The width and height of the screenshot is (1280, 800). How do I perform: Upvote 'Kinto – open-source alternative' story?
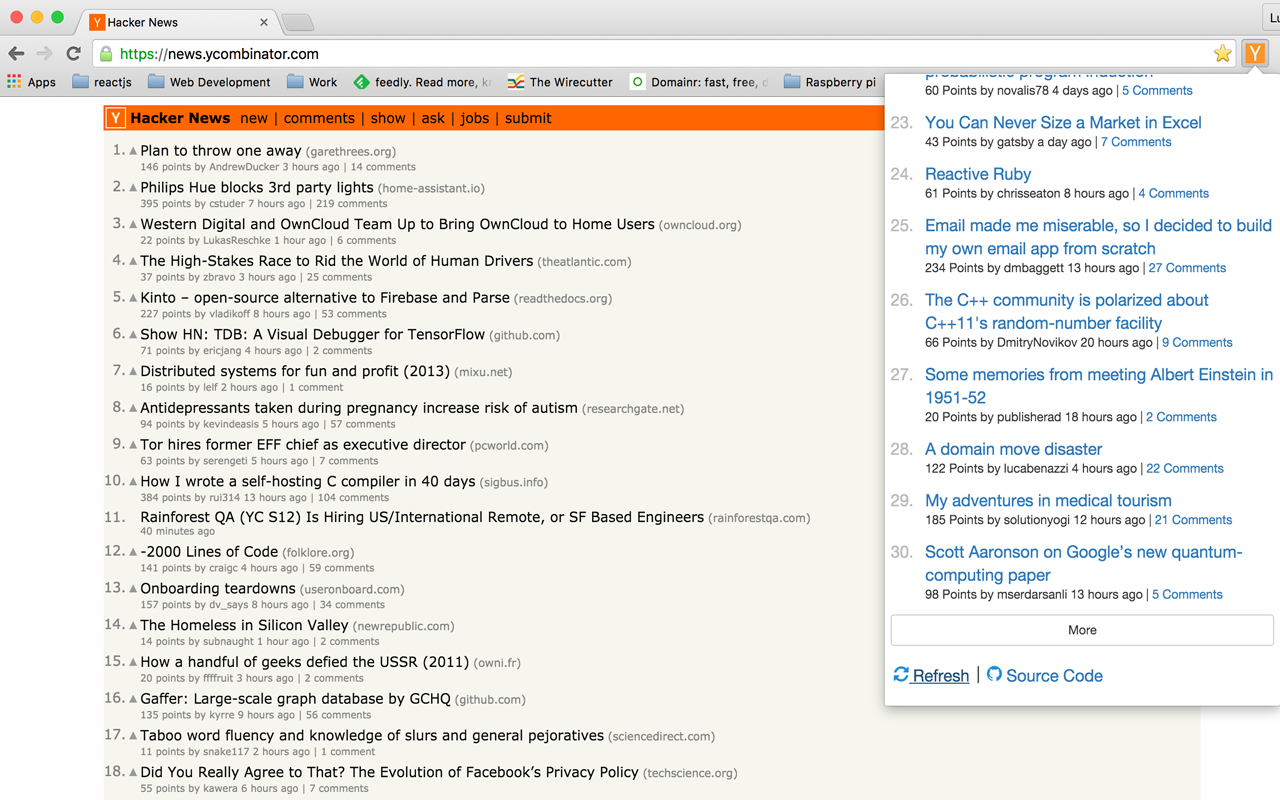[133, 298]
